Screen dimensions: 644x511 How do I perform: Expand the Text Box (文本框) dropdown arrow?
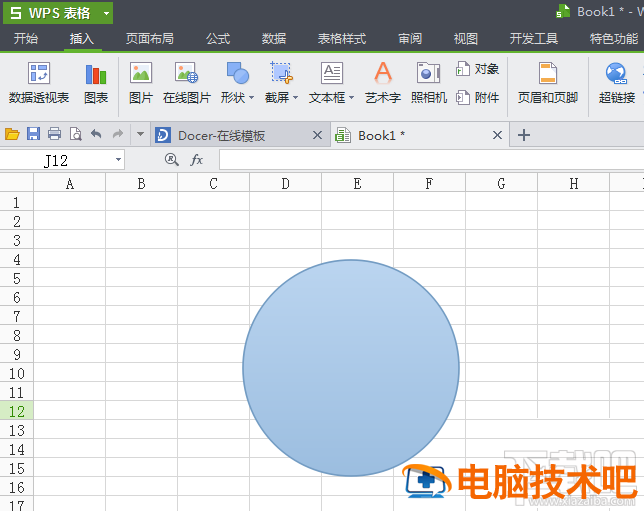pos(351,98)
